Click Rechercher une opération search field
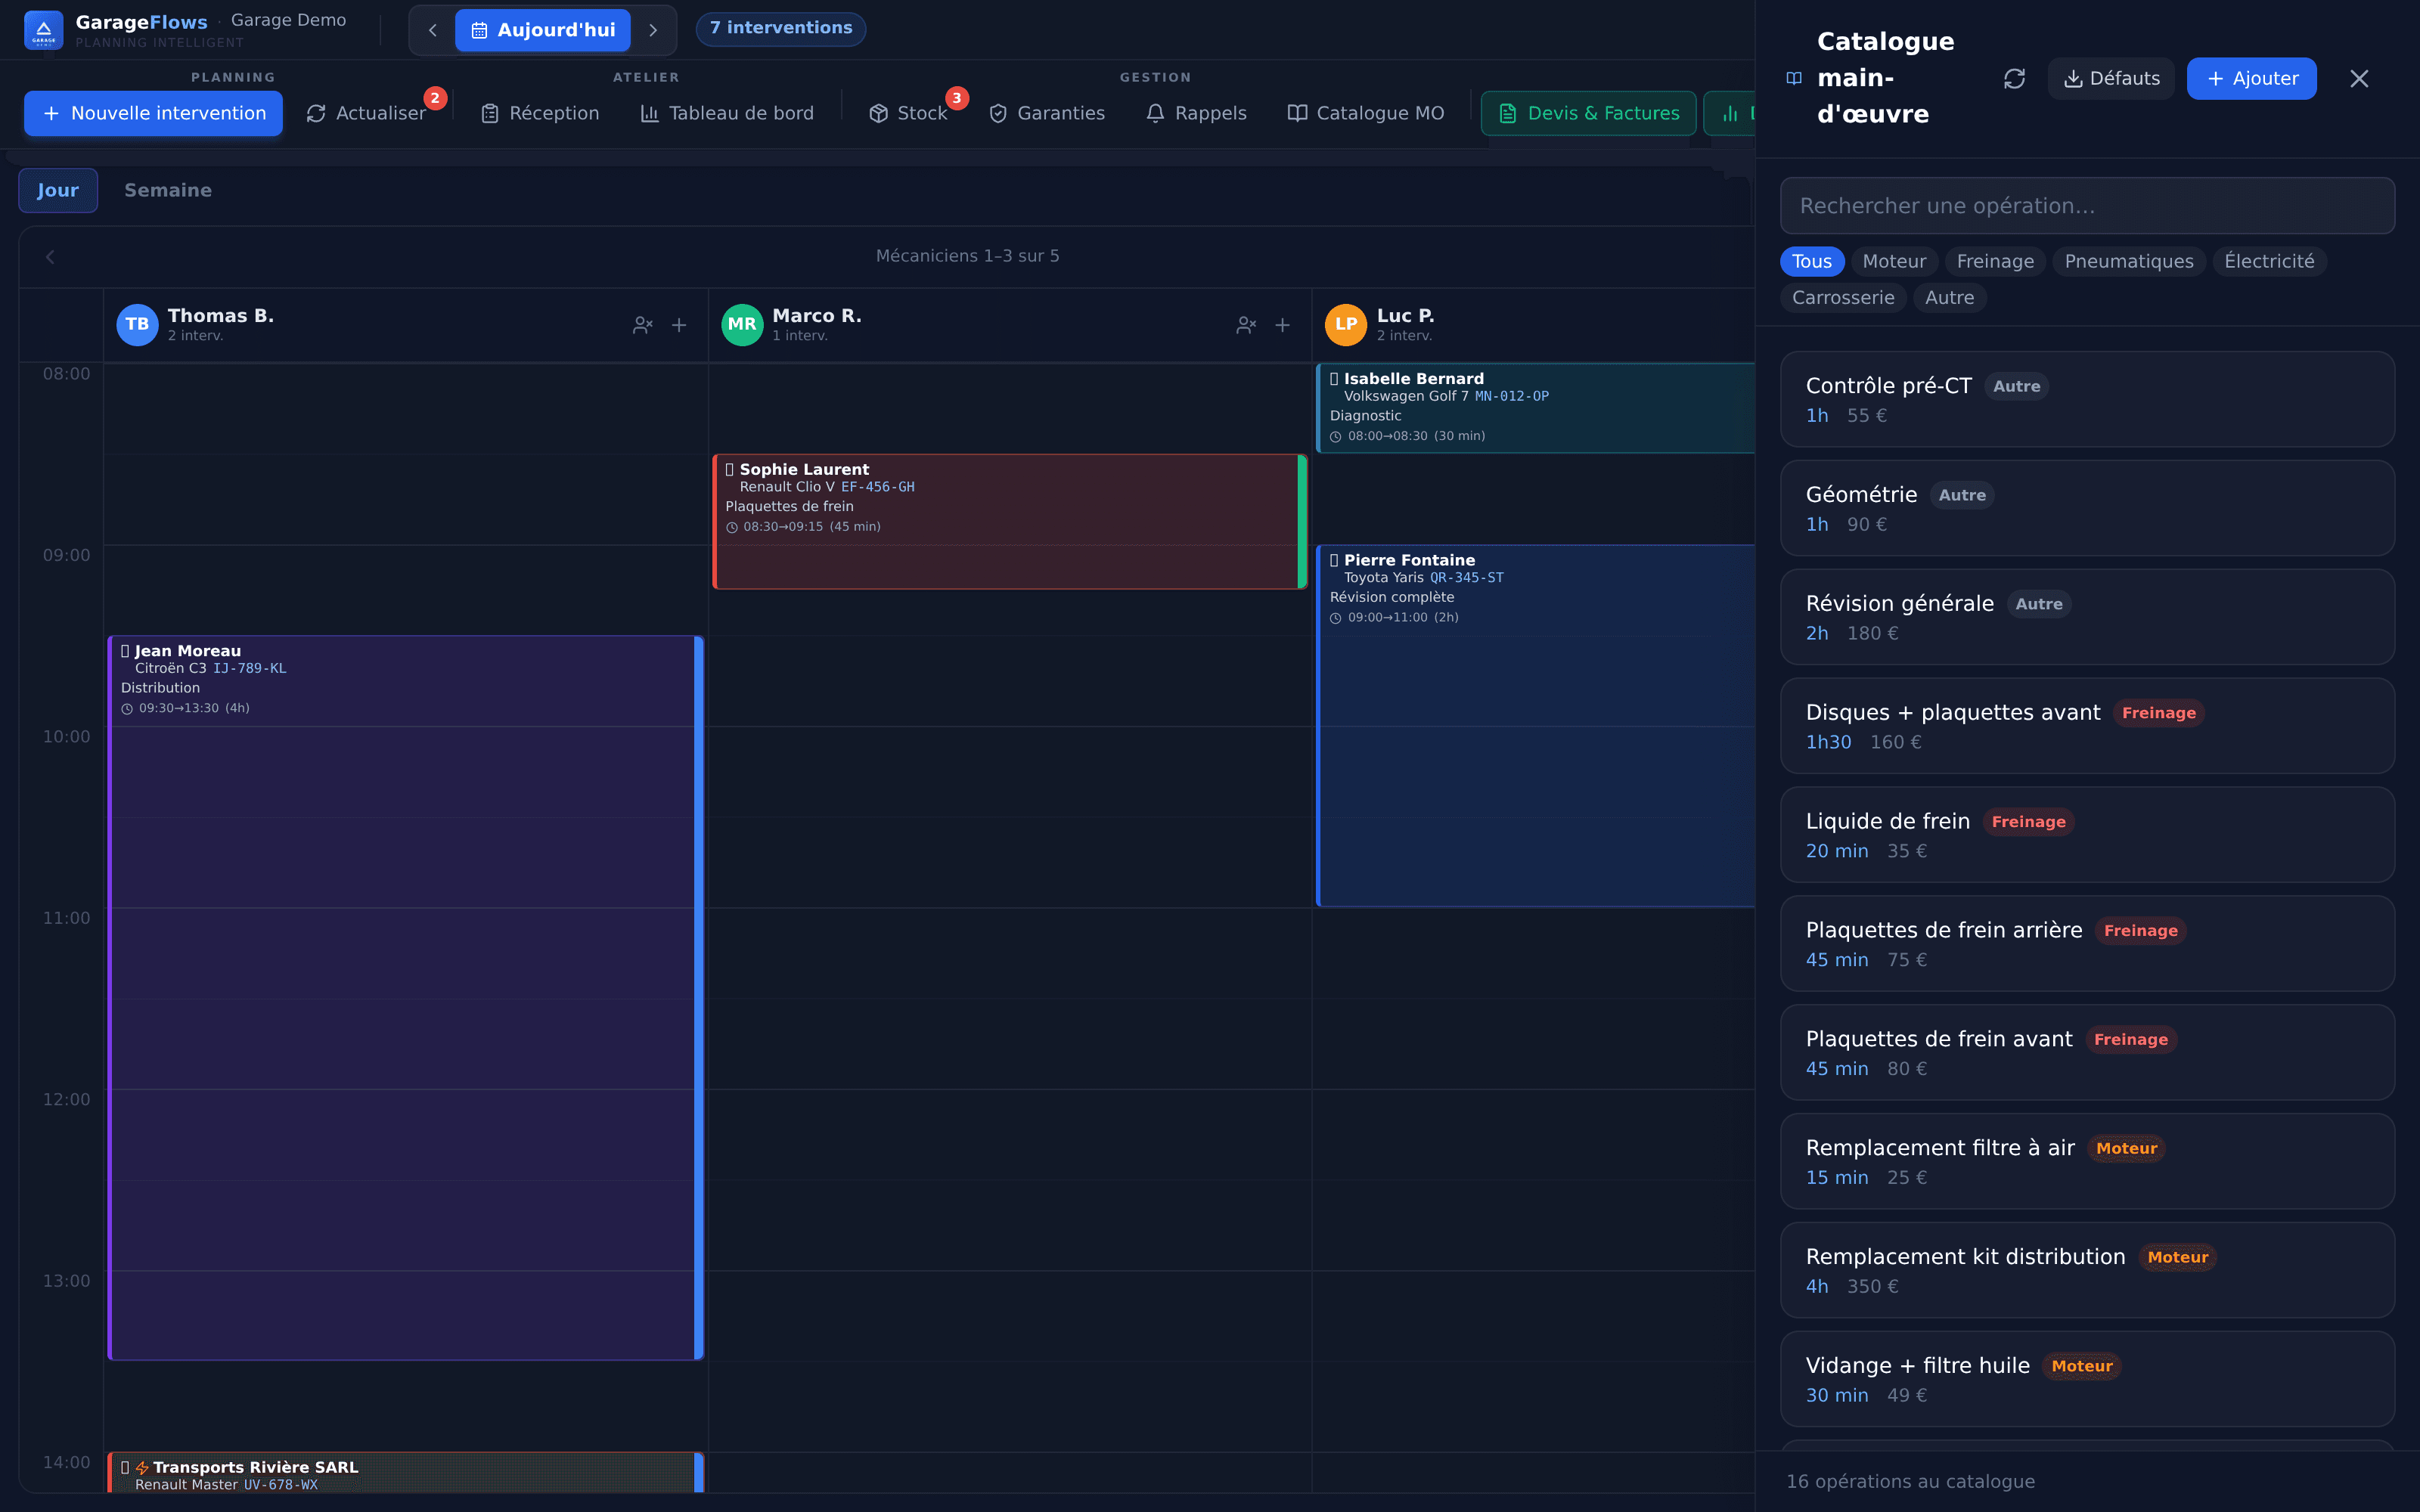This screenshot has height=1512, width=2420. click(2087, 206)
